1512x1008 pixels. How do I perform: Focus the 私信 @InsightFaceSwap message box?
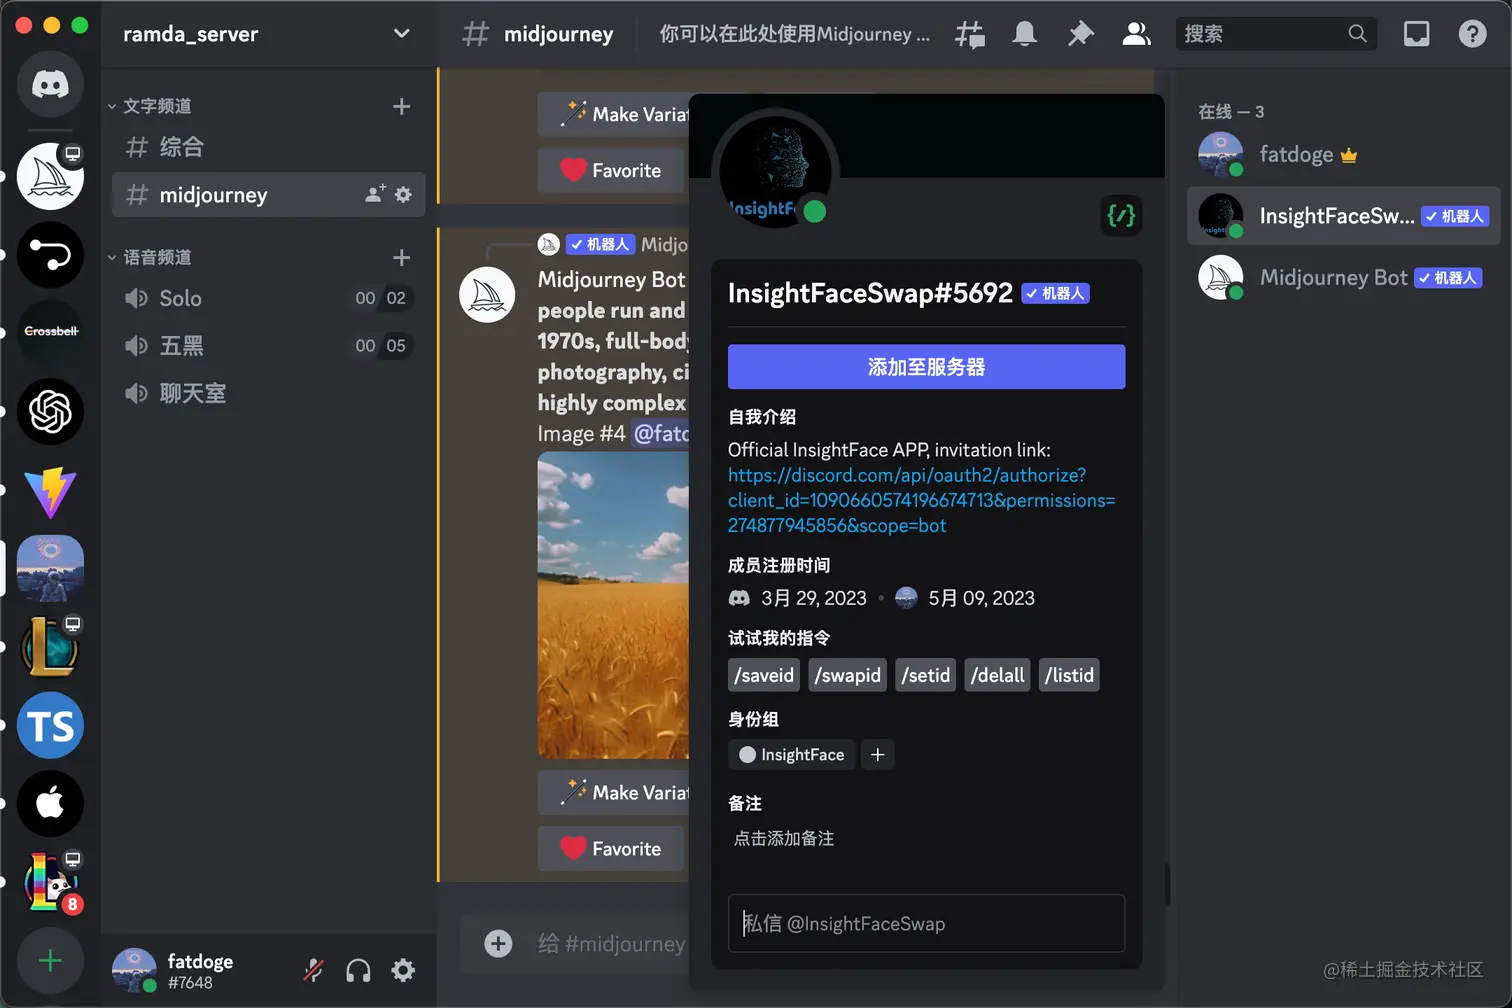[x=926, y=923]
